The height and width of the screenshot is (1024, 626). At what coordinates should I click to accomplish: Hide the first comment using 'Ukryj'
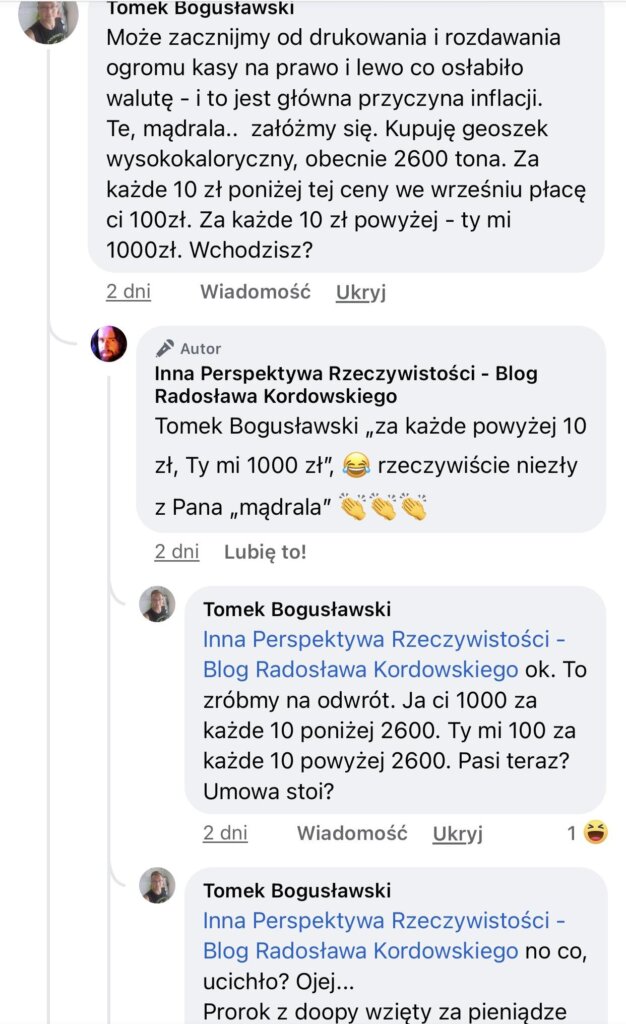point(361,292)
